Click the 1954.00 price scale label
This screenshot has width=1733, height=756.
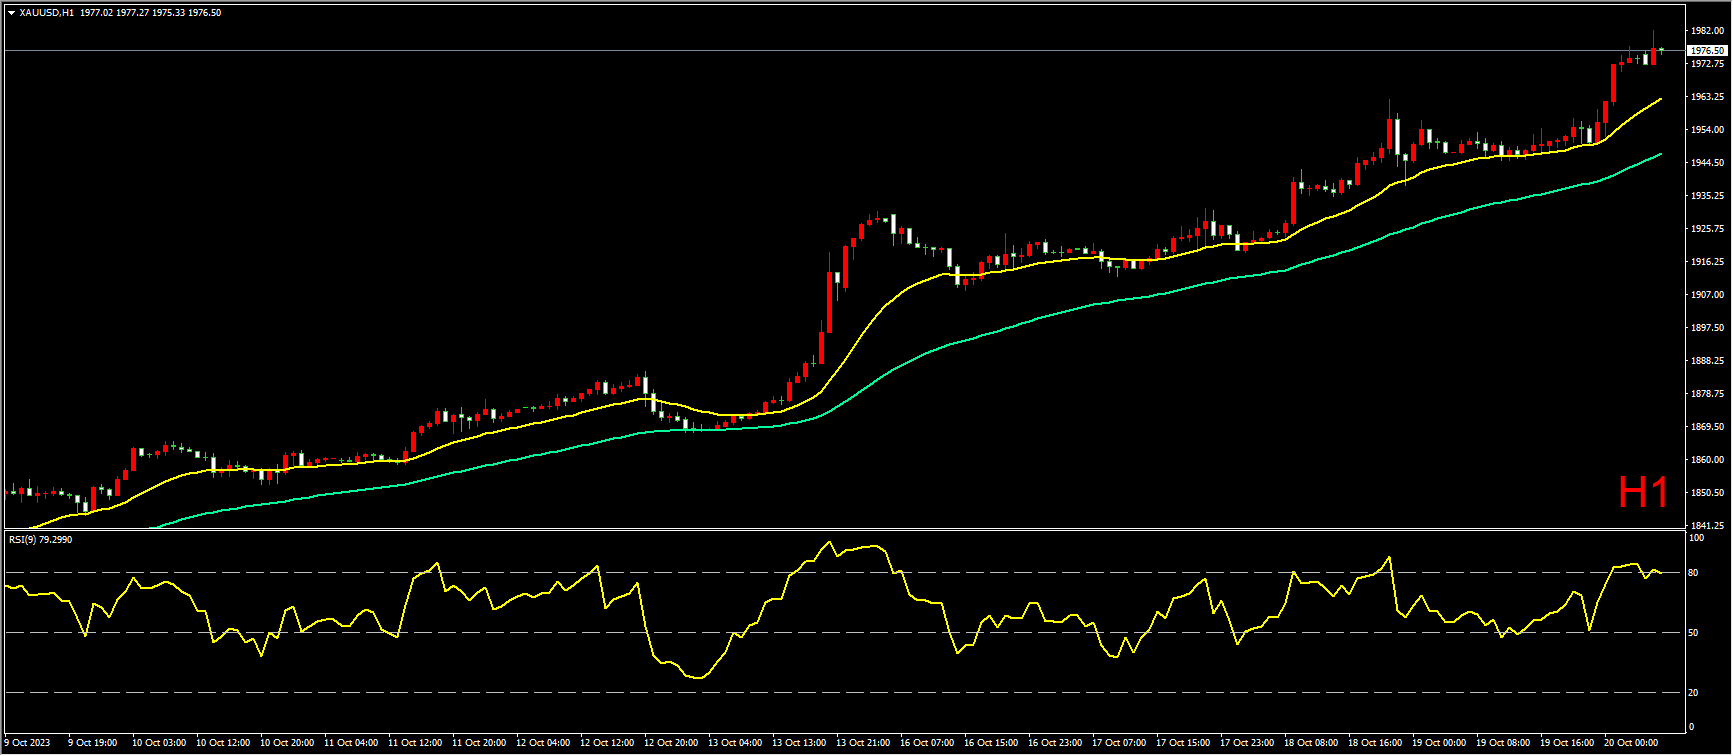click(x=1707, y=130)
